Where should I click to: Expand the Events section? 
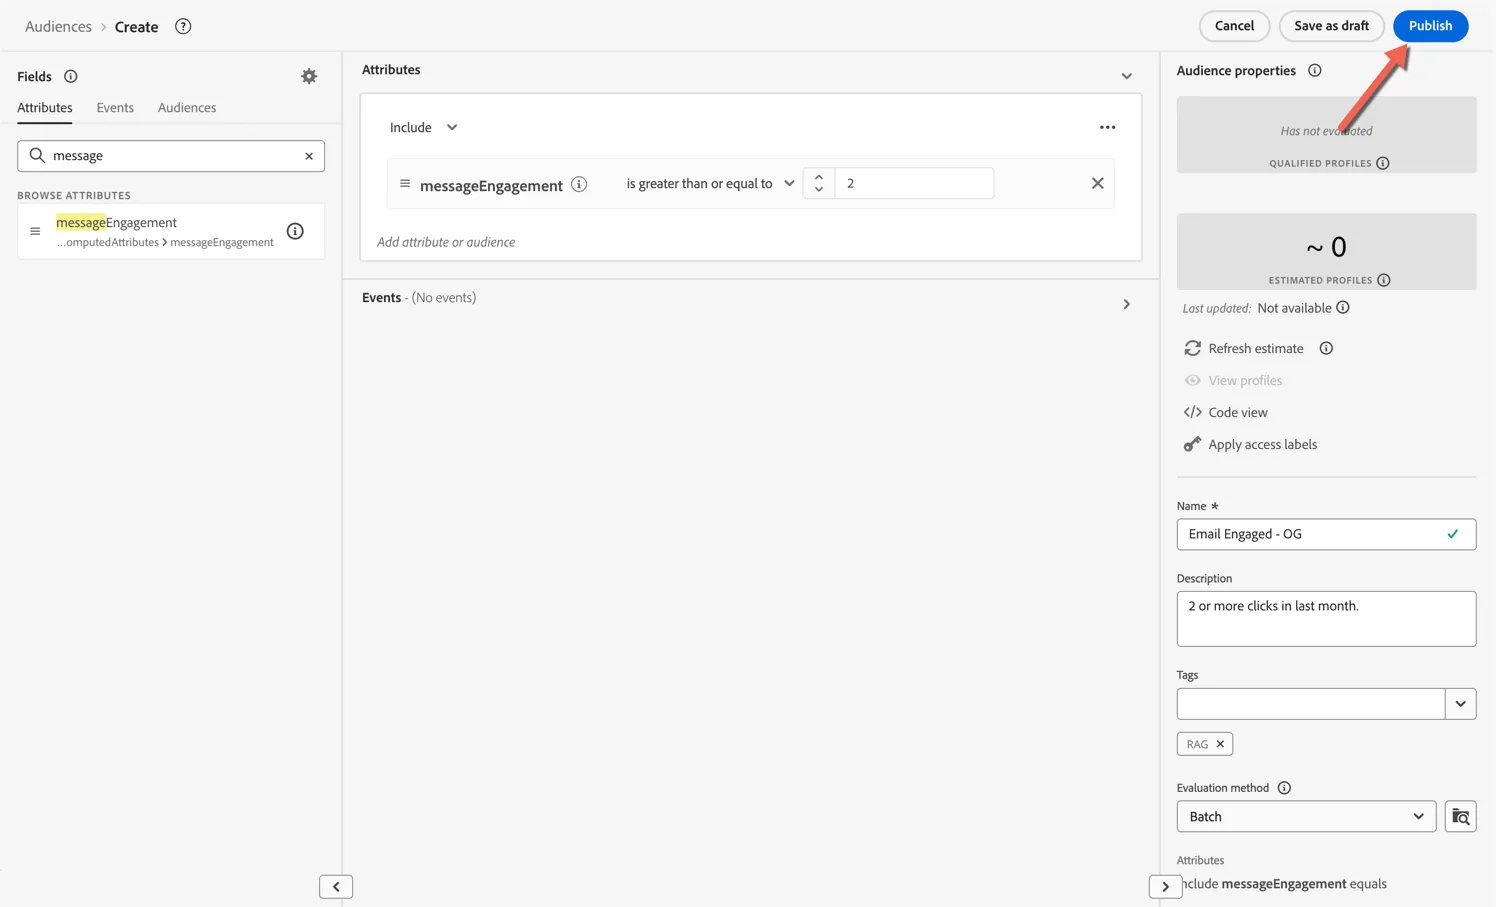[1127, 304]
